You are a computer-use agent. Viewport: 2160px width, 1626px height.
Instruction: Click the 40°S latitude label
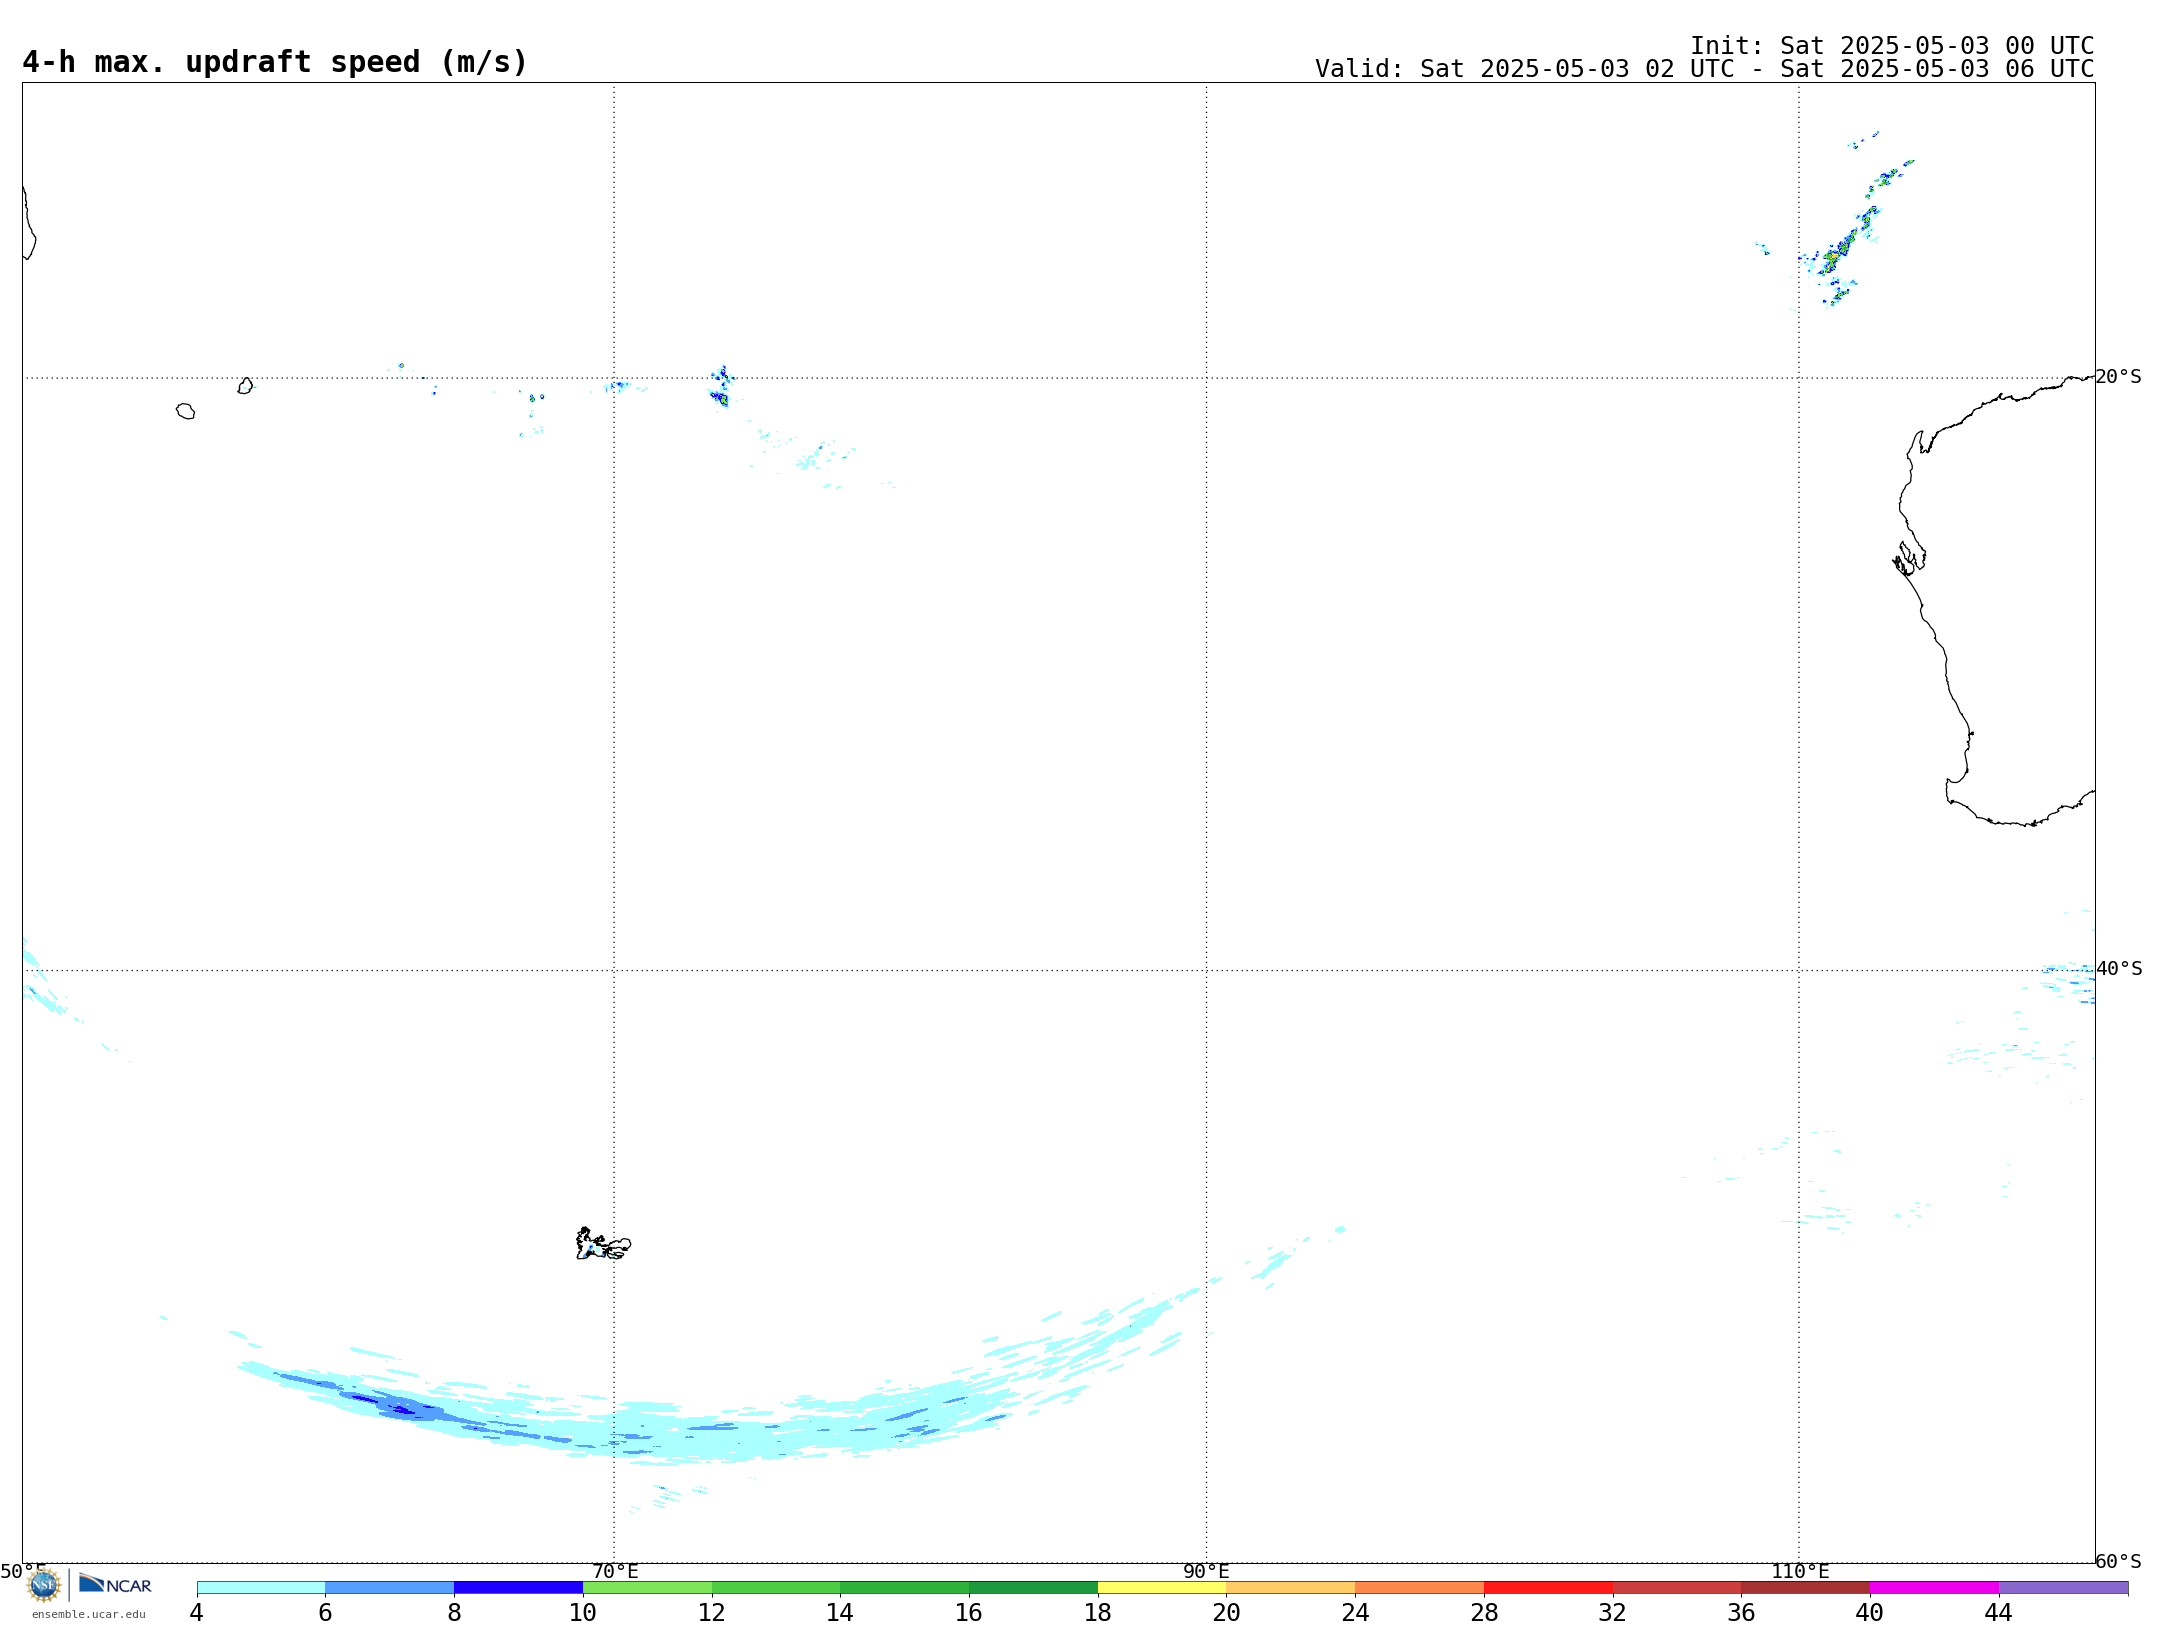coord(2119,969)
